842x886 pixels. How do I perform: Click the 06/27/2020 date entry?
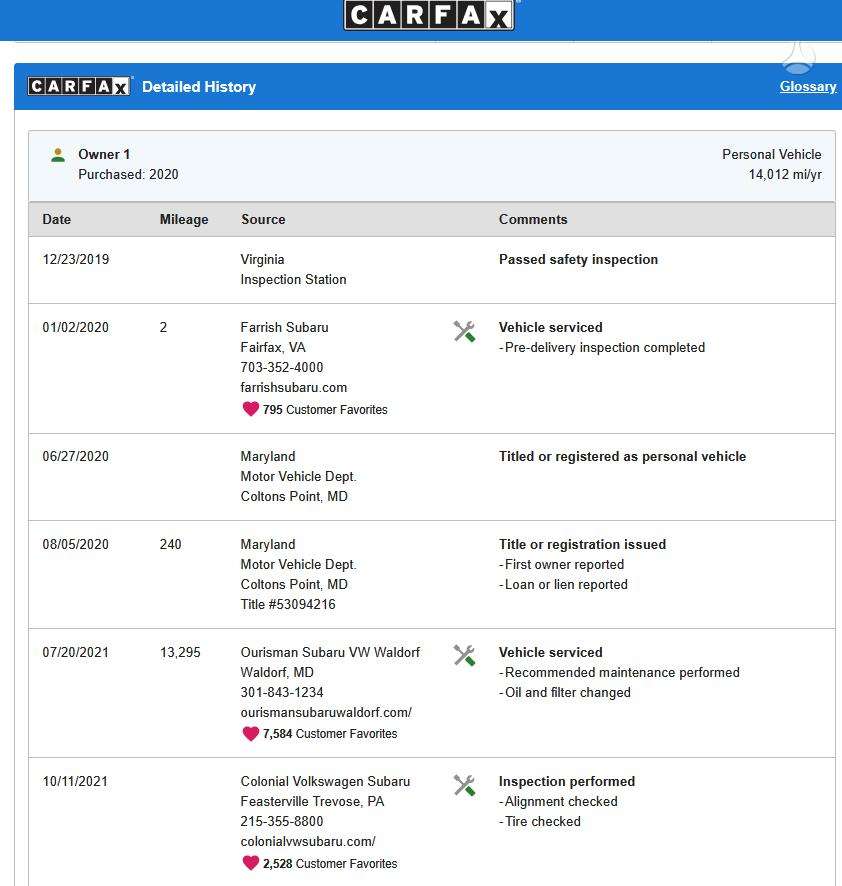[76, 456]
